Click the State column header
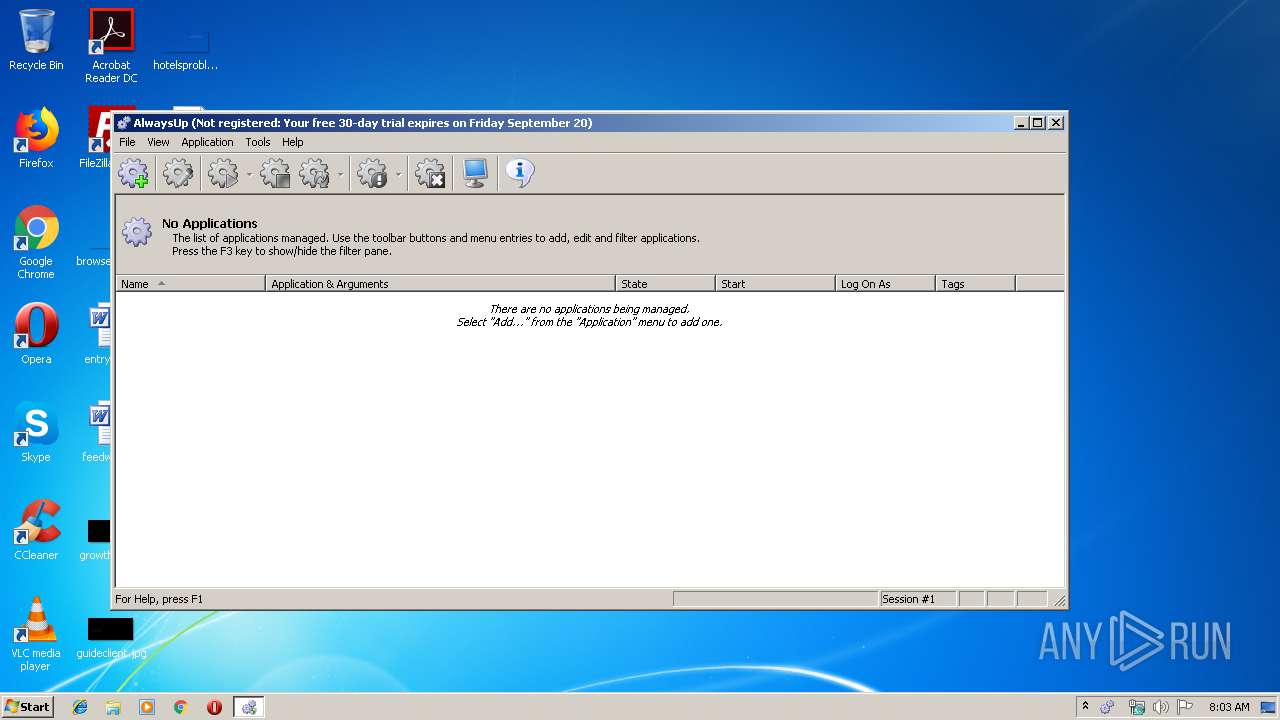This screenshot has width=1280, height=720. click(666, 284)
